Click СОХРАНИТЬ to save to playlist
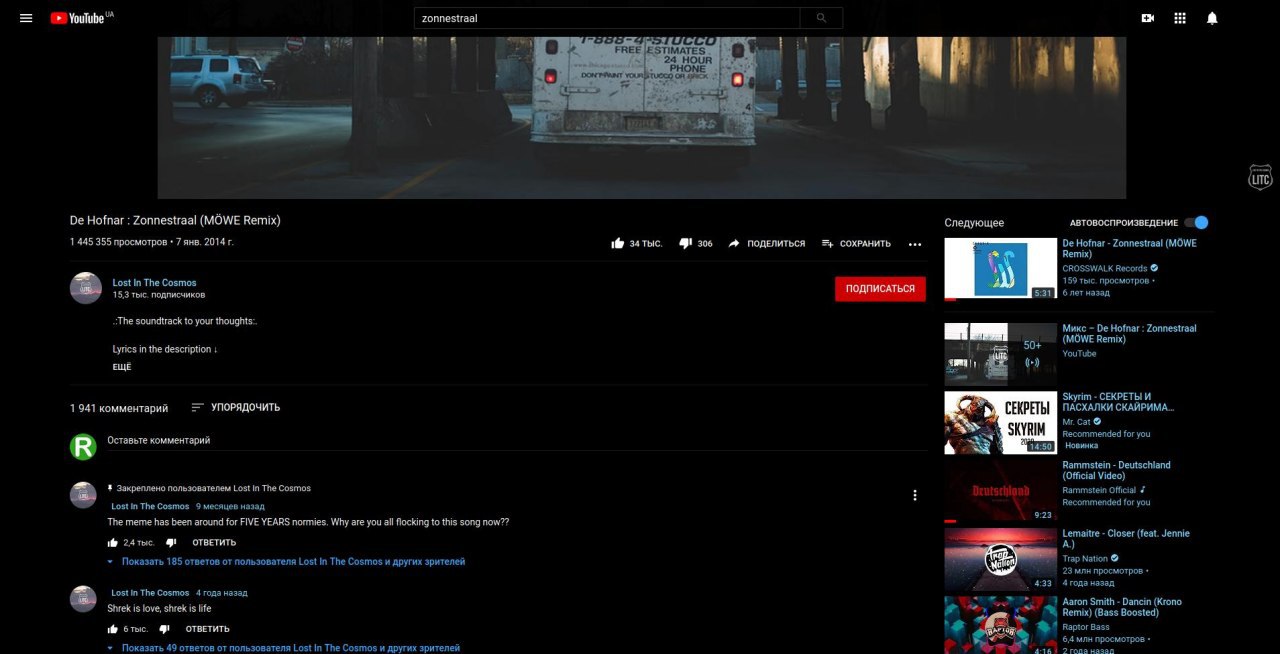This screenshot has width=1280, height=654. click(x=856, y=243)
